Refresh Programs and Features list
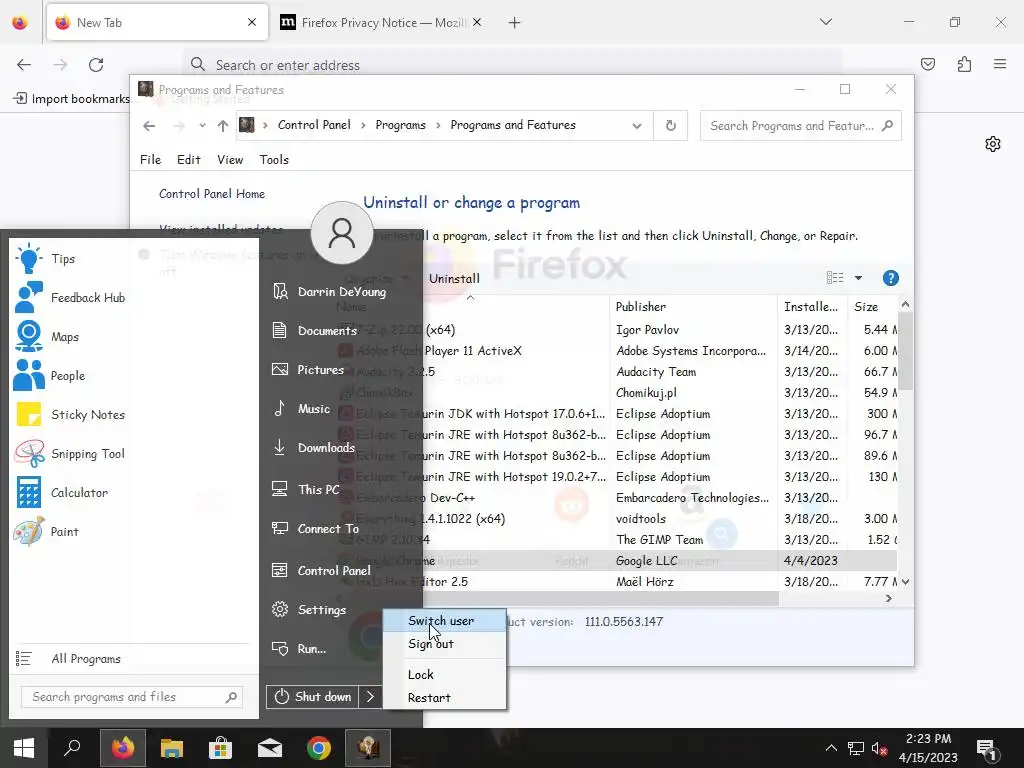1024x768 pixels. coord(671,125)
